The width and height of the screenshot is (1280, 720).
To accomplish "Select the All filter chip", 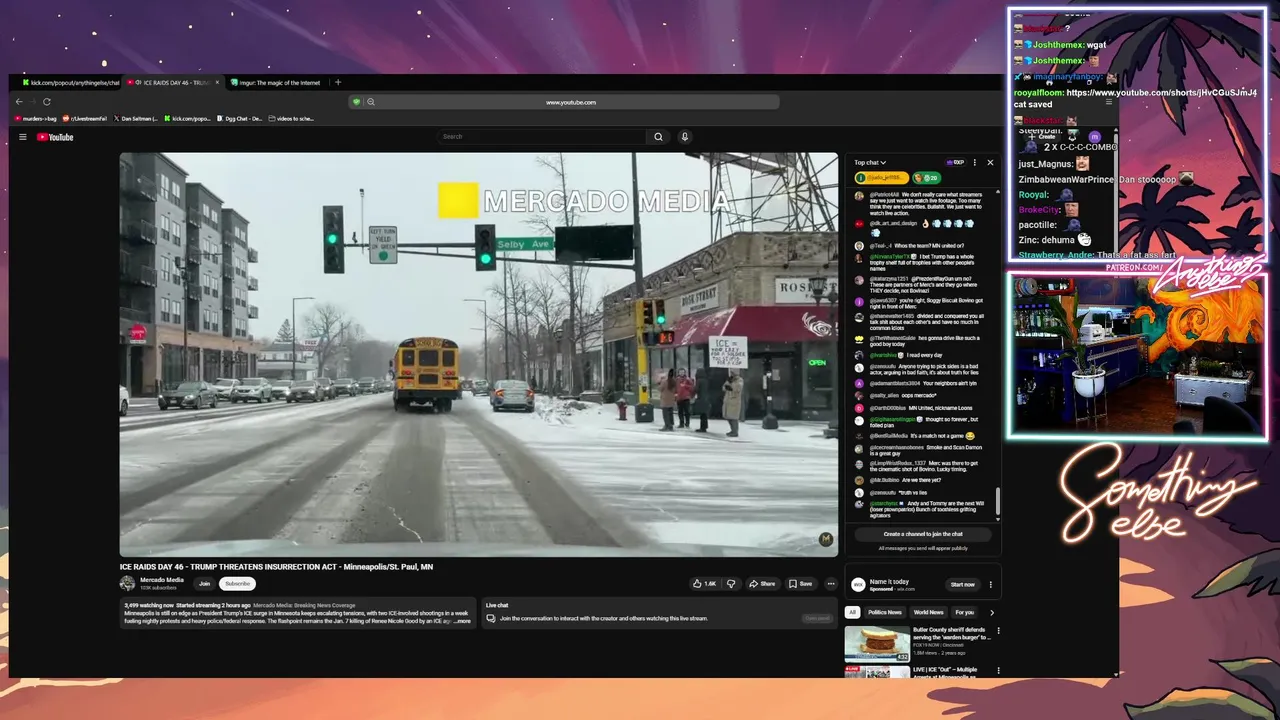I will (853, 612).
